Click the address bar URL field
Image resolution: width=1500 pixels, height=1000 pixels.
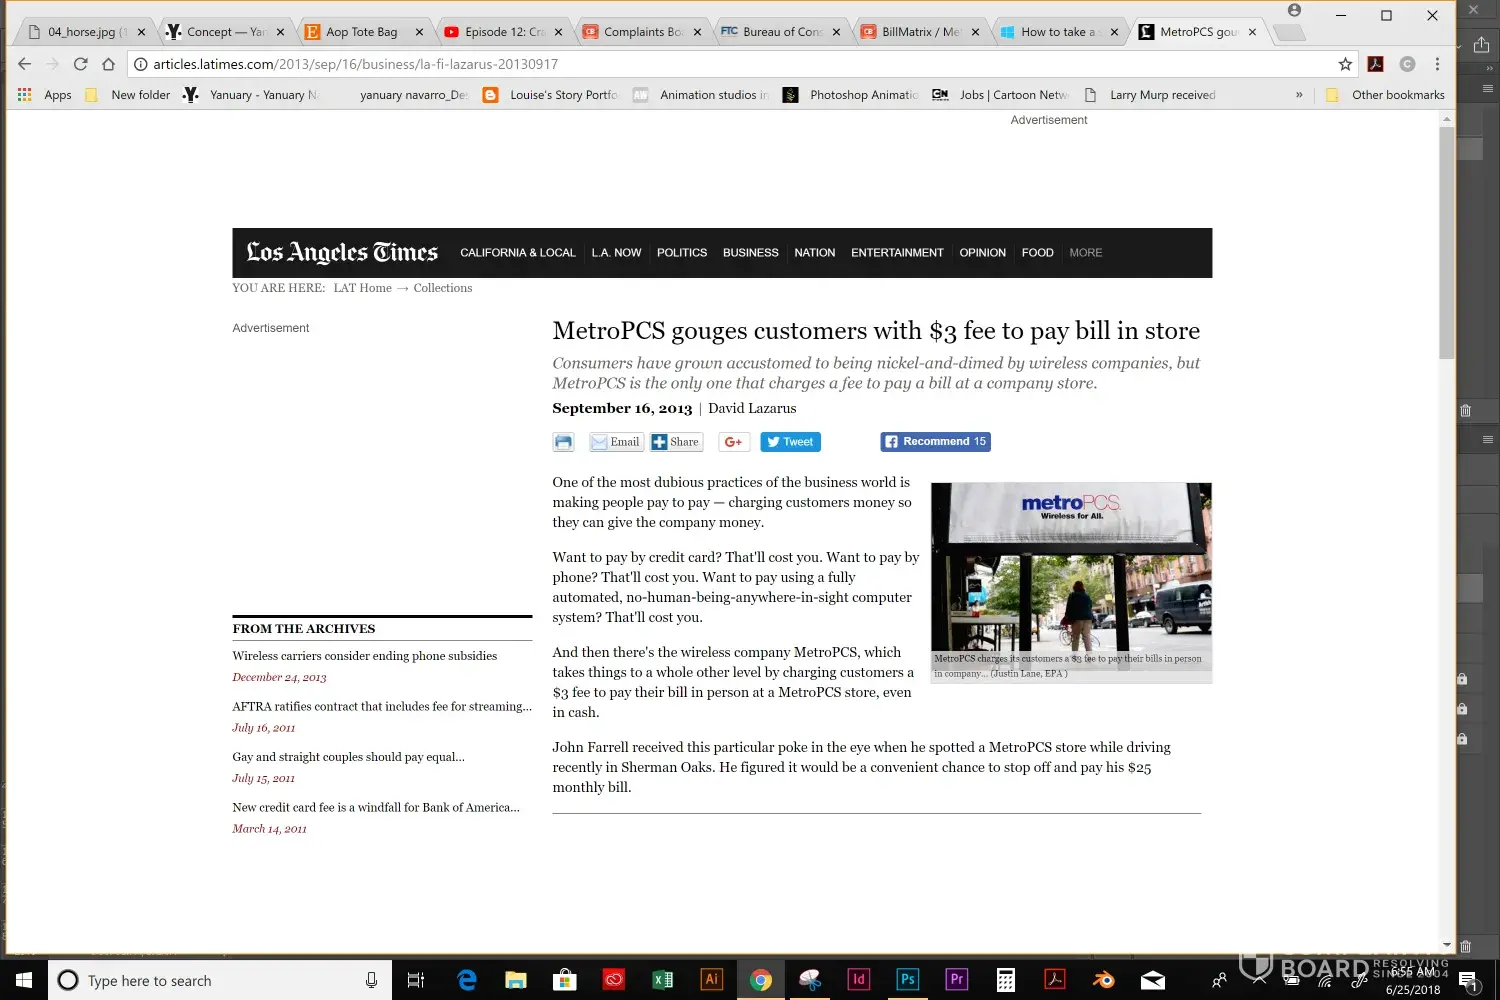click(700, 64)
